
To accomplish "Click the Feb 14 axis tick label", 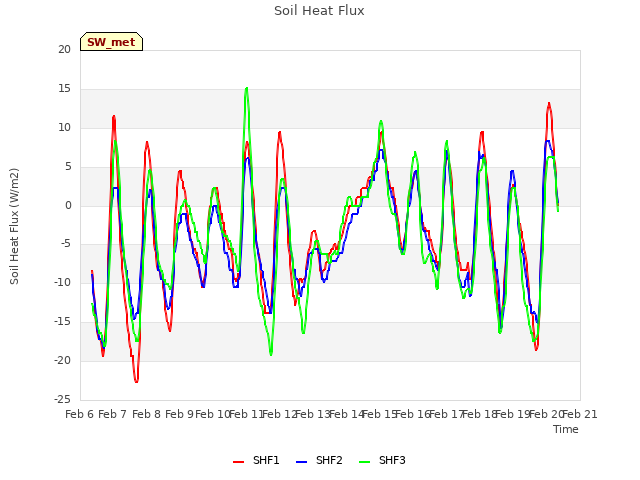I will pyautogui.click(x=346, y=415).
